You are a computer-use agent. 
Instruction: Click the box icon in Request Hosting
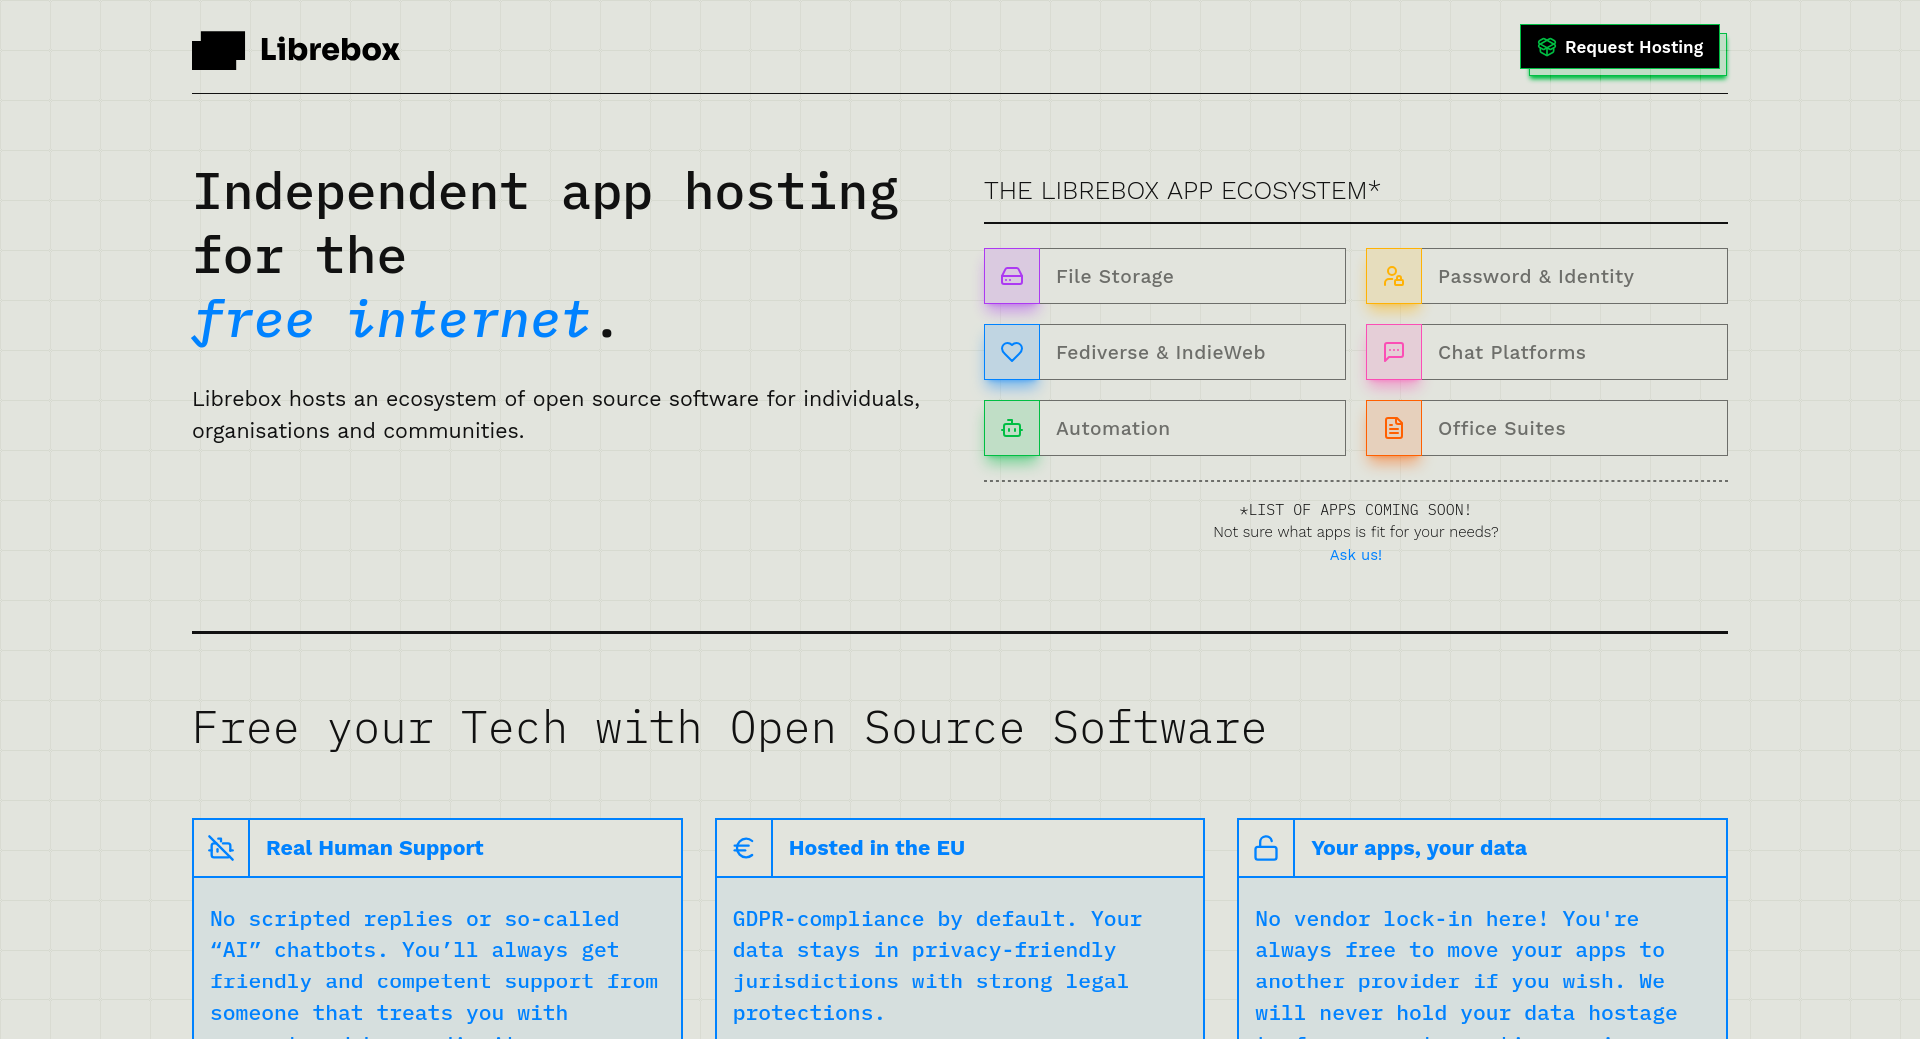1547,47
